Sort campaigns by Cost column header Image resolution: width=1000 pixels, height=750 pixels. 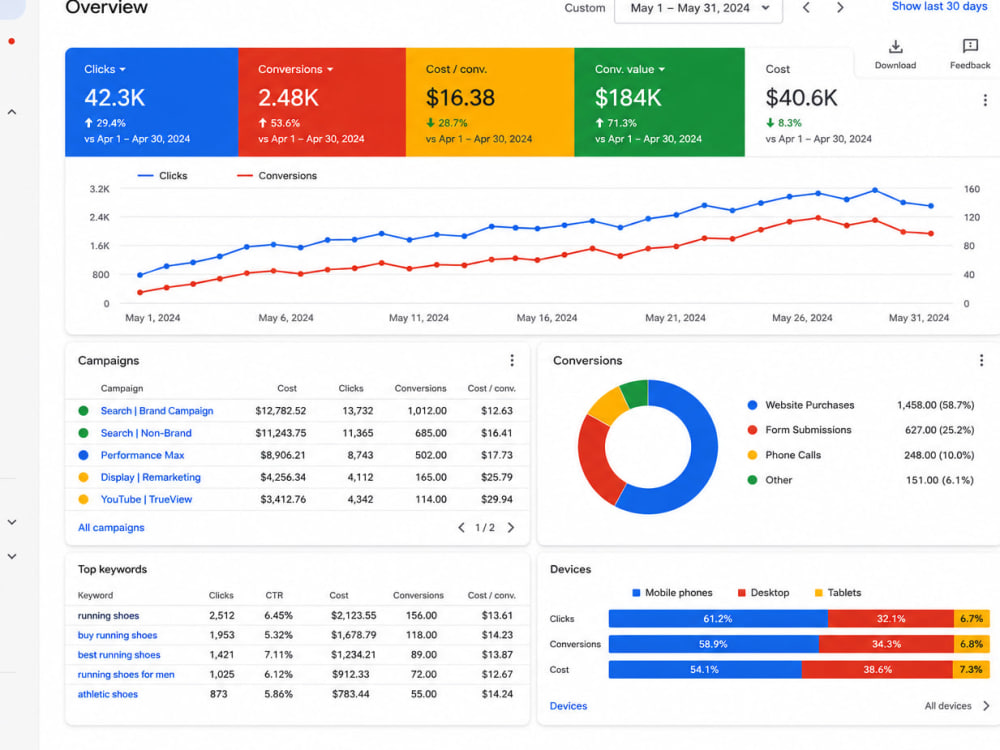pos(287,388)
